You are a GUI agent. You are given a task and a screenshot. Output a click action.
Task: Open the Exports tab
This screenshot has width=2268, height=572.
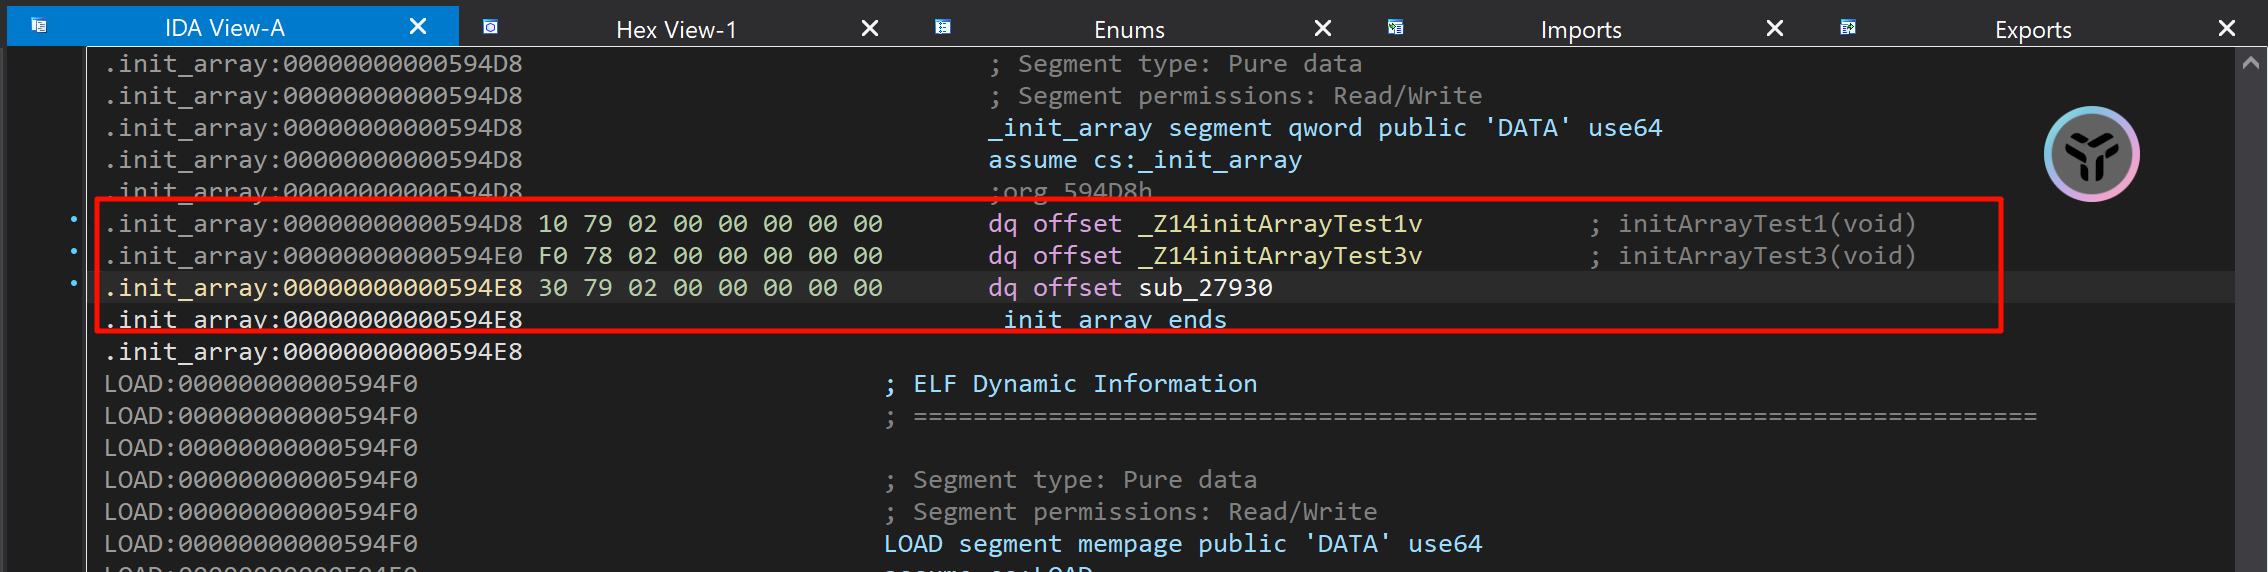[x=2032, y=29]
